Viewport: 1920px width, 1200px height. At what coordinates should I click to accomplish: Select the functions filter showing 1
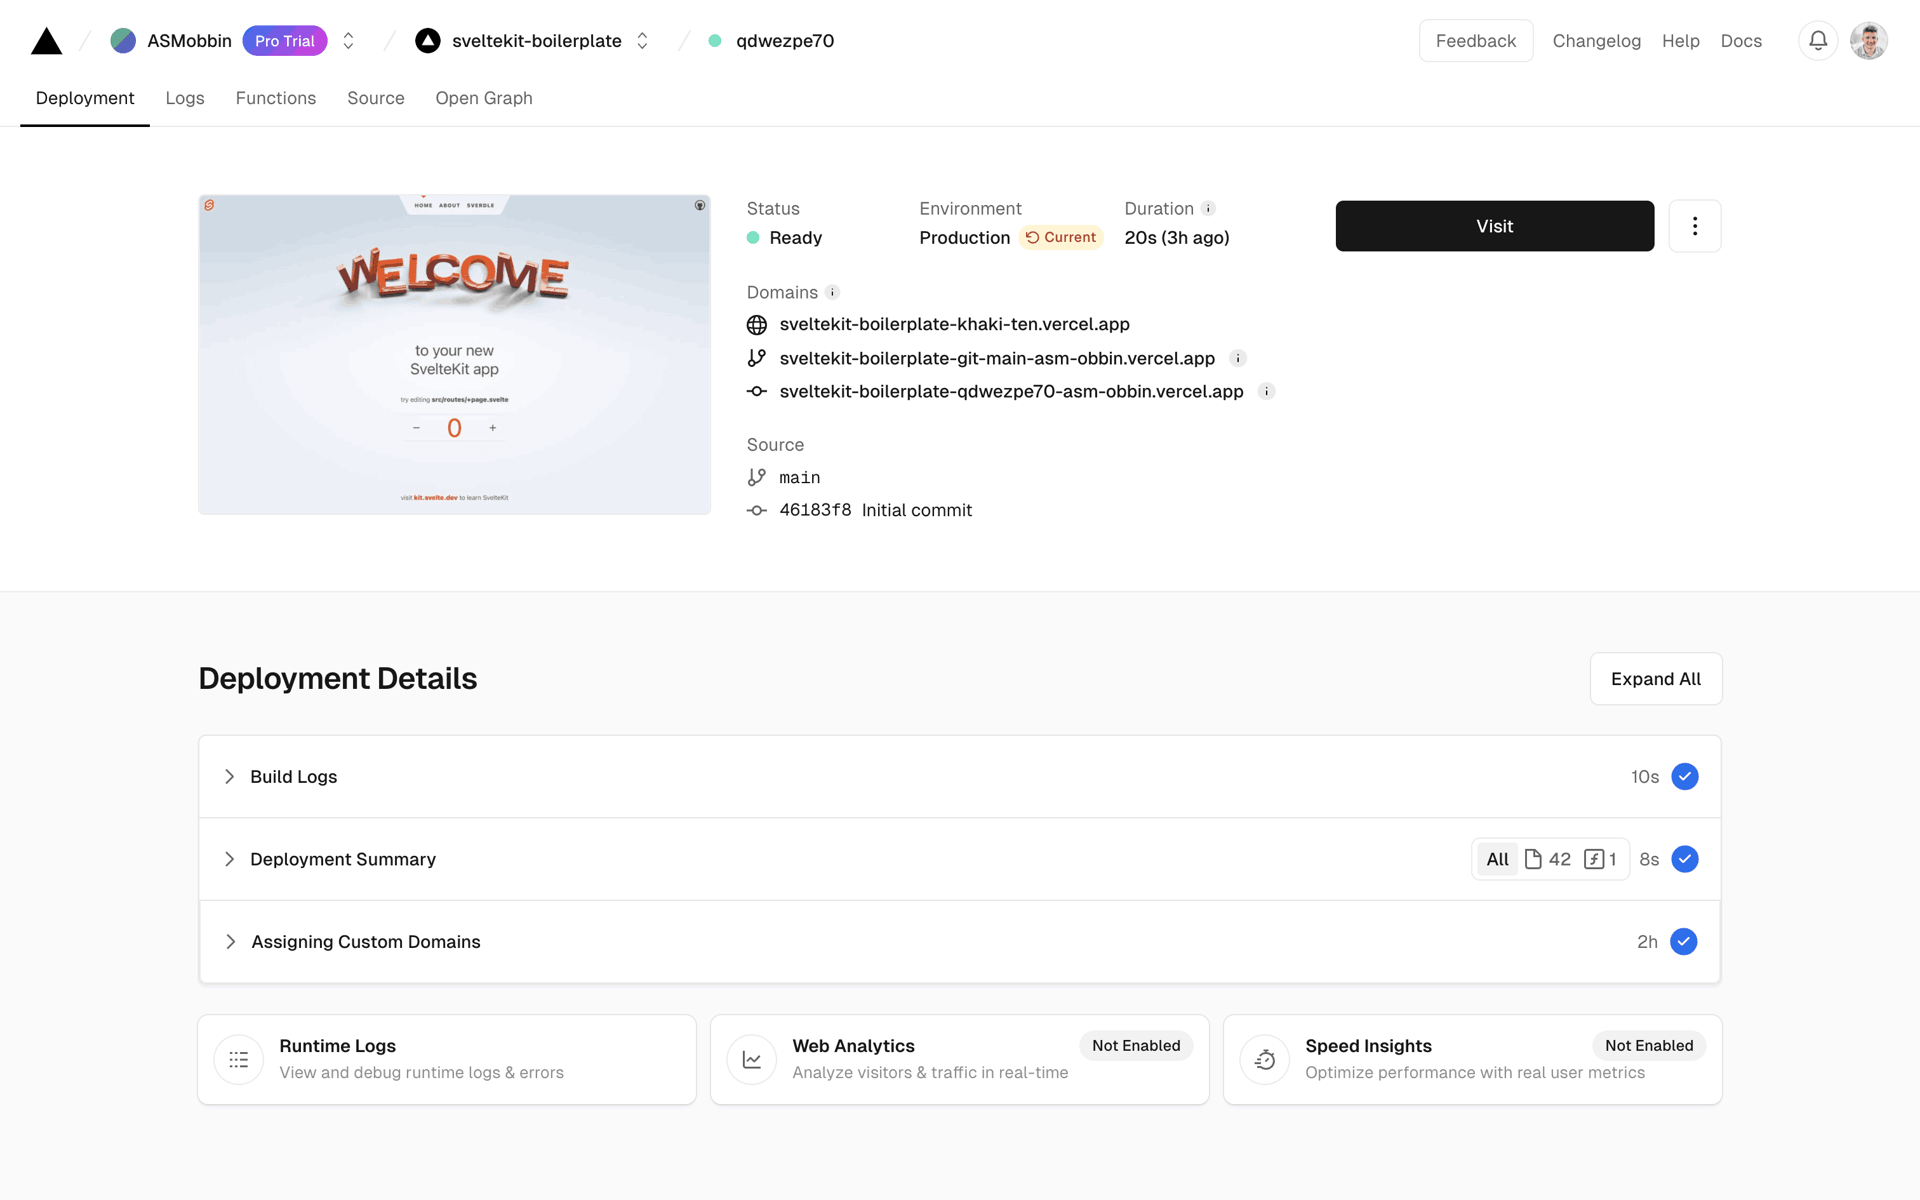tap(1600, 859)
